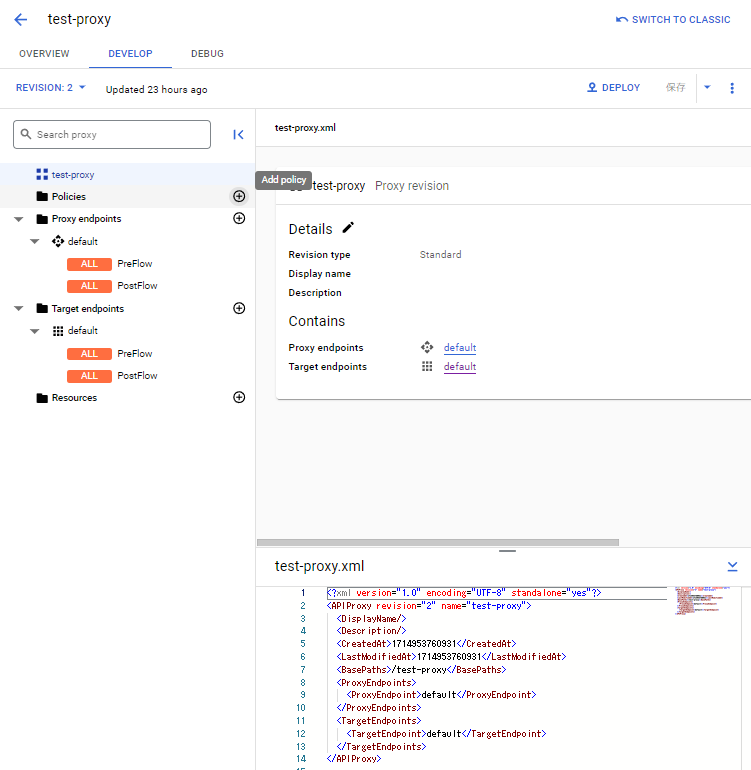Click the Resources folder icon
This screenshot has width=751, height=770.
[42, 398]
